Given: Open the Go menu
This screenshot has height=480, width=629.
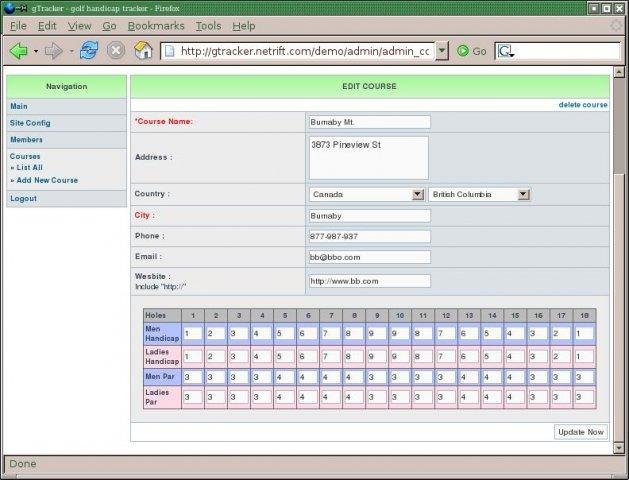Looking at the screenshot, I should (109, 26).
